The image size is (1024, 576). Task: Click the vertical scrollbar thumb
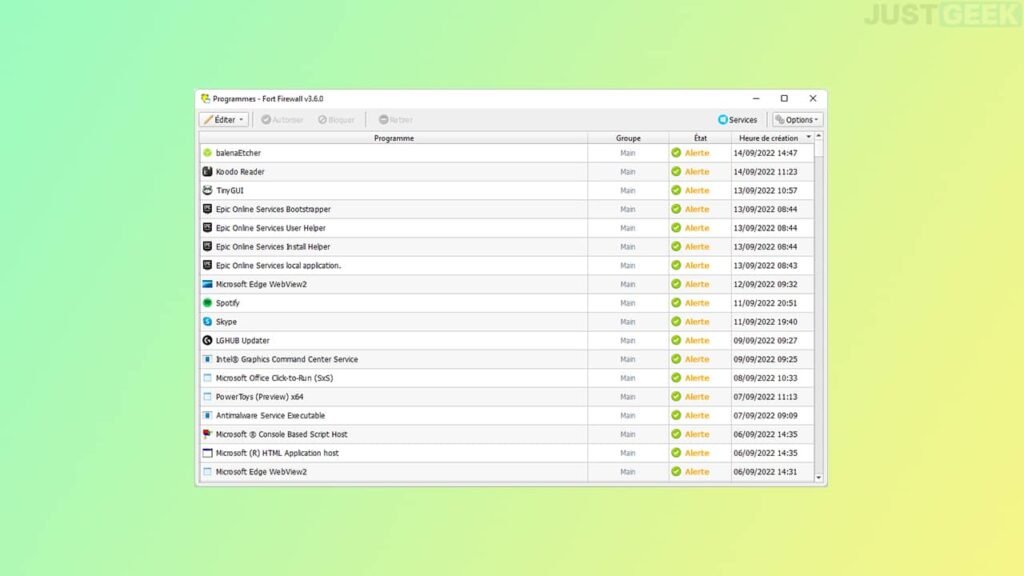point(819,148)
